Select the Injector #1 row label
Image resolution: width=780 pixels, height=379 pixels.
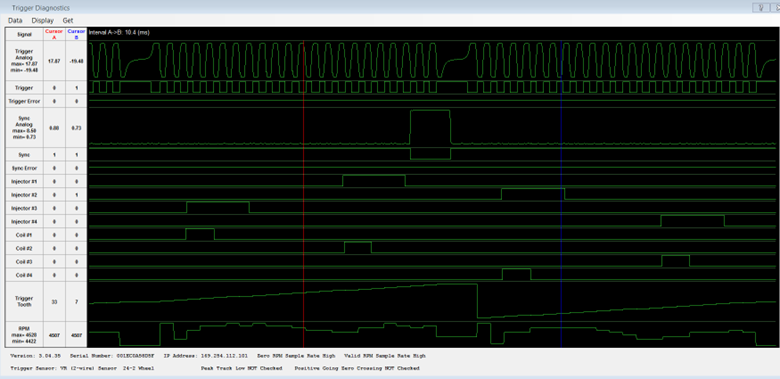coord(24,182)
